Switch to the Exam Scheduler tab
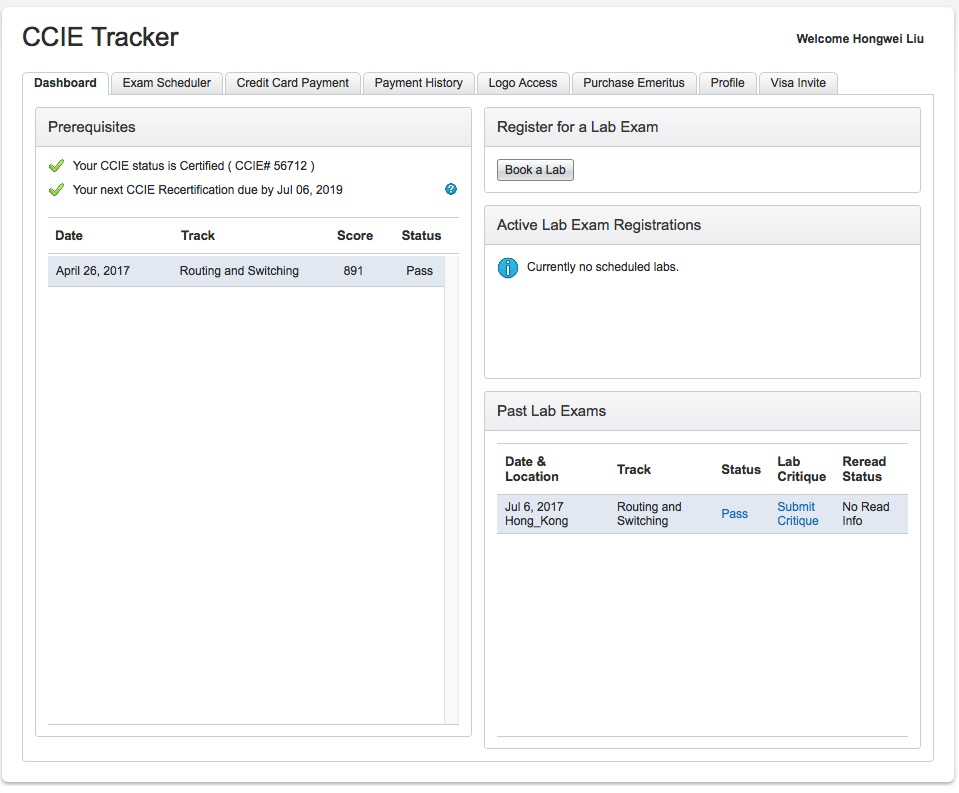Viewport: 959px width, 793px height. tap(166, 83)
